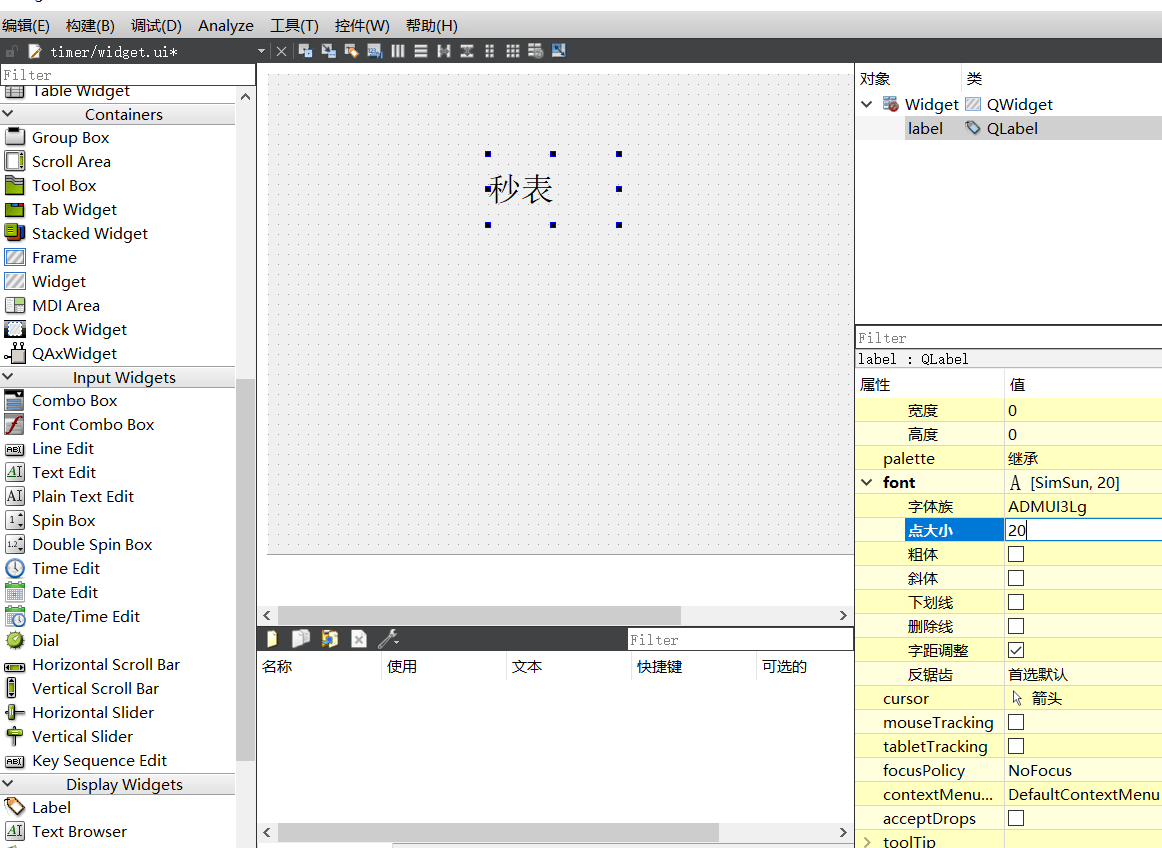Click the Break Layout toolbar icon
Screen dimensions: 1162x848
(536, 51)
